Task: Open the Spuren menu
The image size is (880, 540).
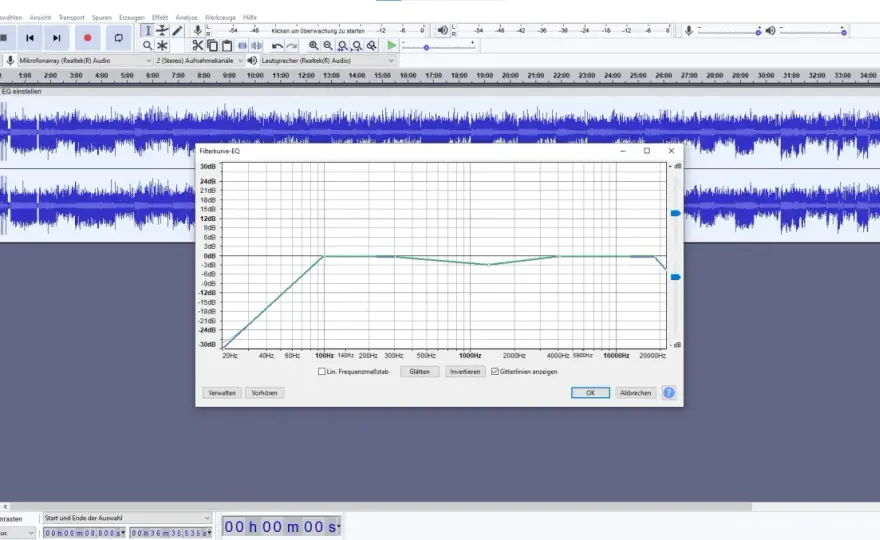Action: [x=102, y=17]
